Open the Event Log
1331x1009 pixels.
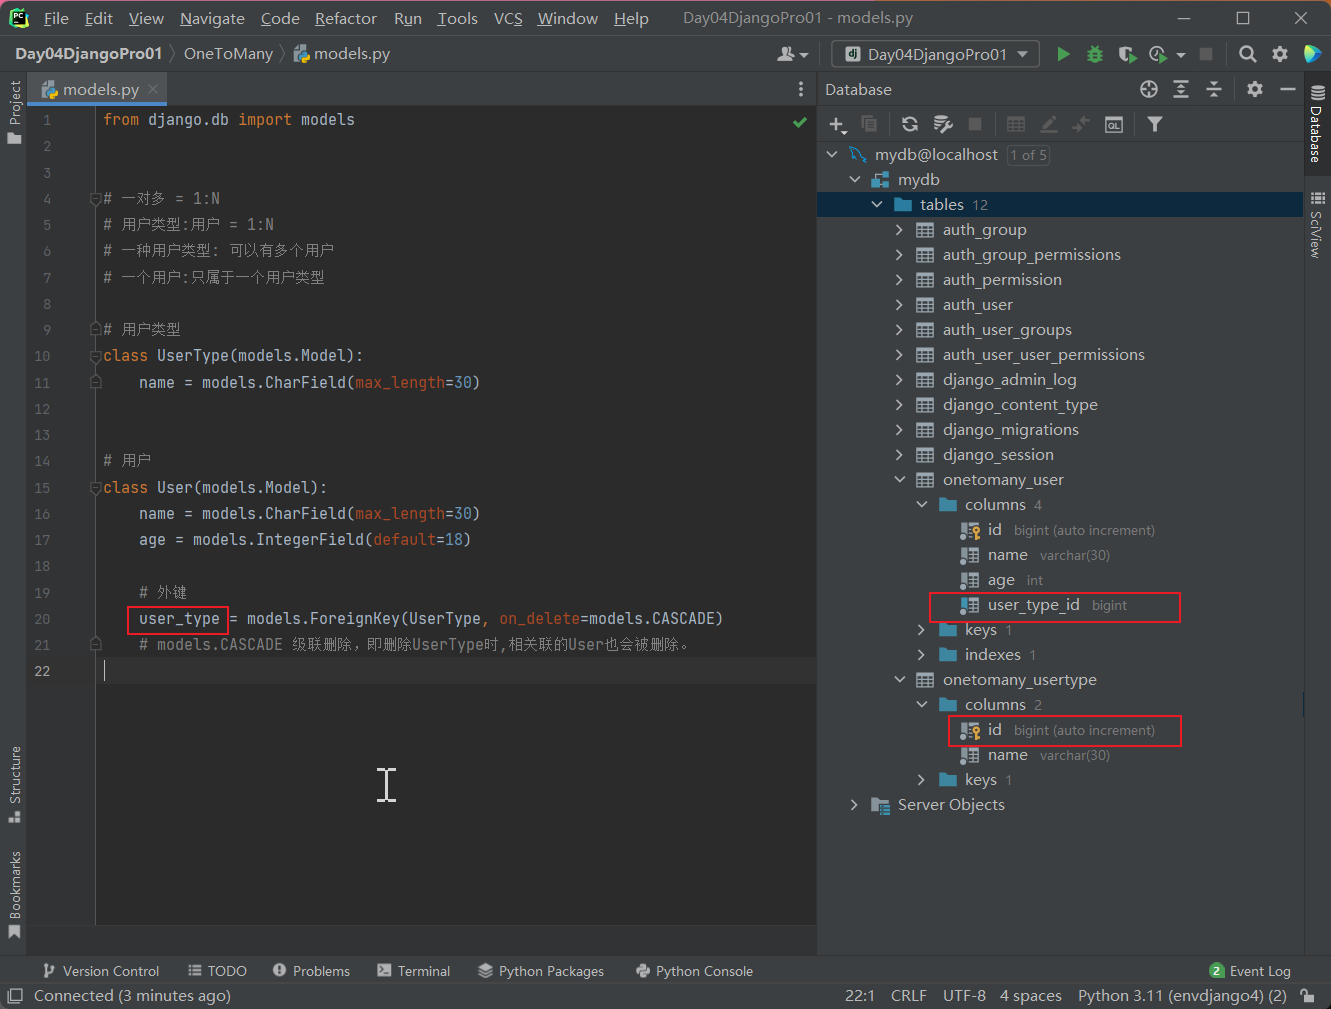(1250, 970)
